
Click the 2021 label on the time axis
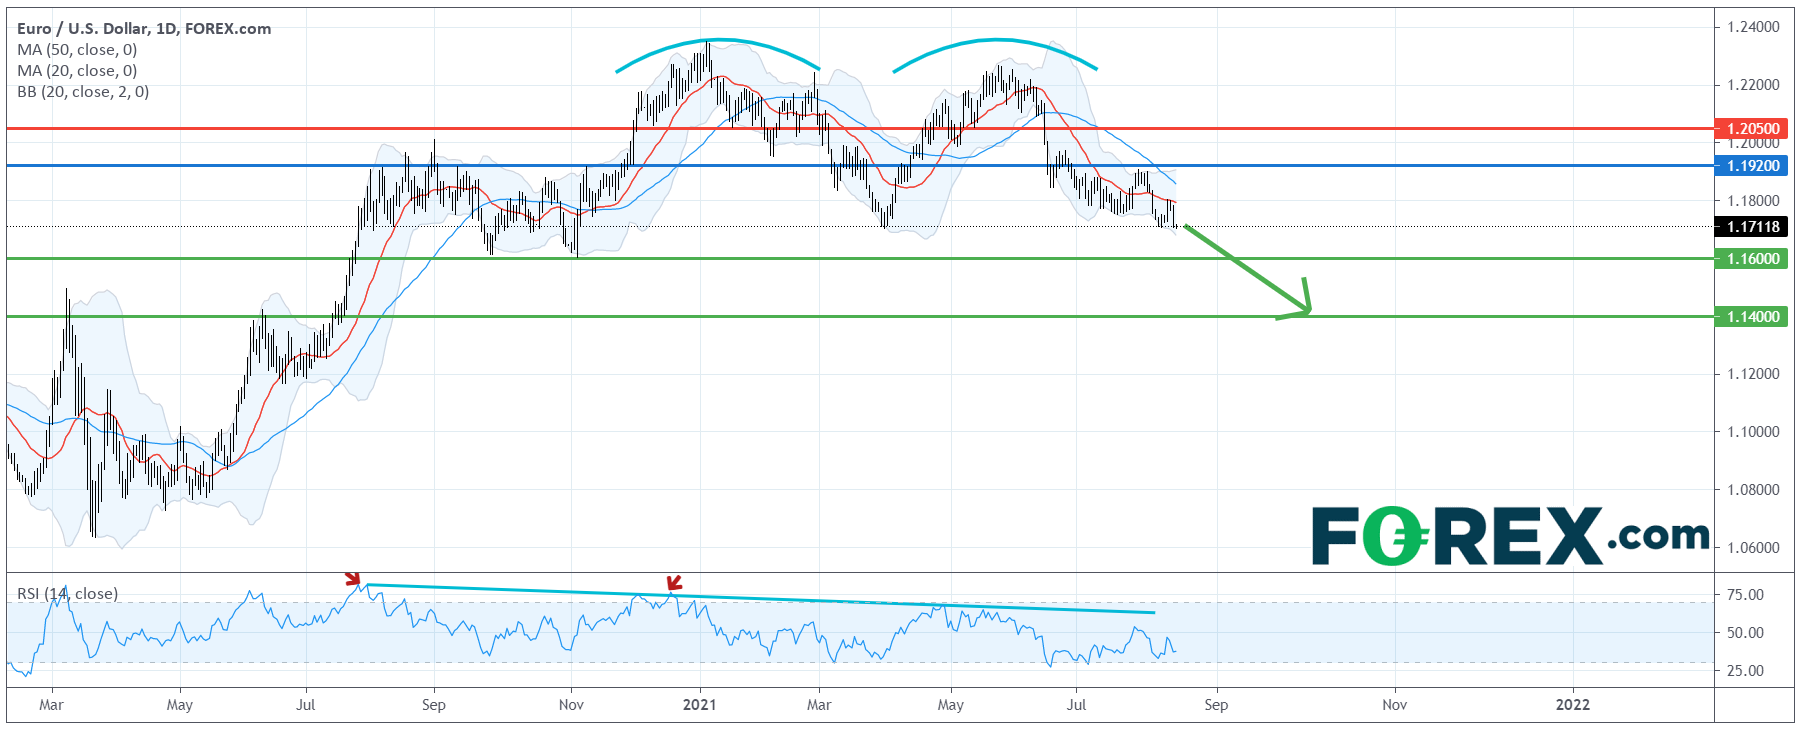pyautogui.click(x=699, y=705)
